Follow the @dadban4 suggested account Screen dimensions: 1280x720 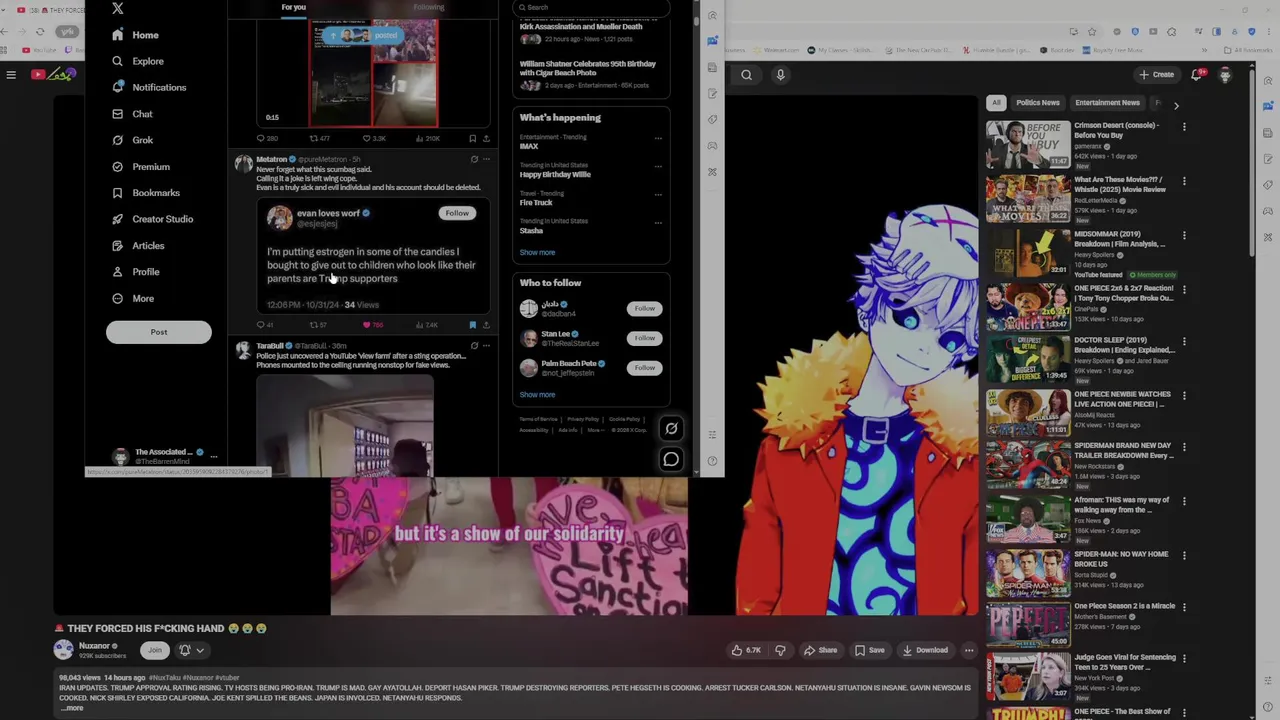point(644,308)
